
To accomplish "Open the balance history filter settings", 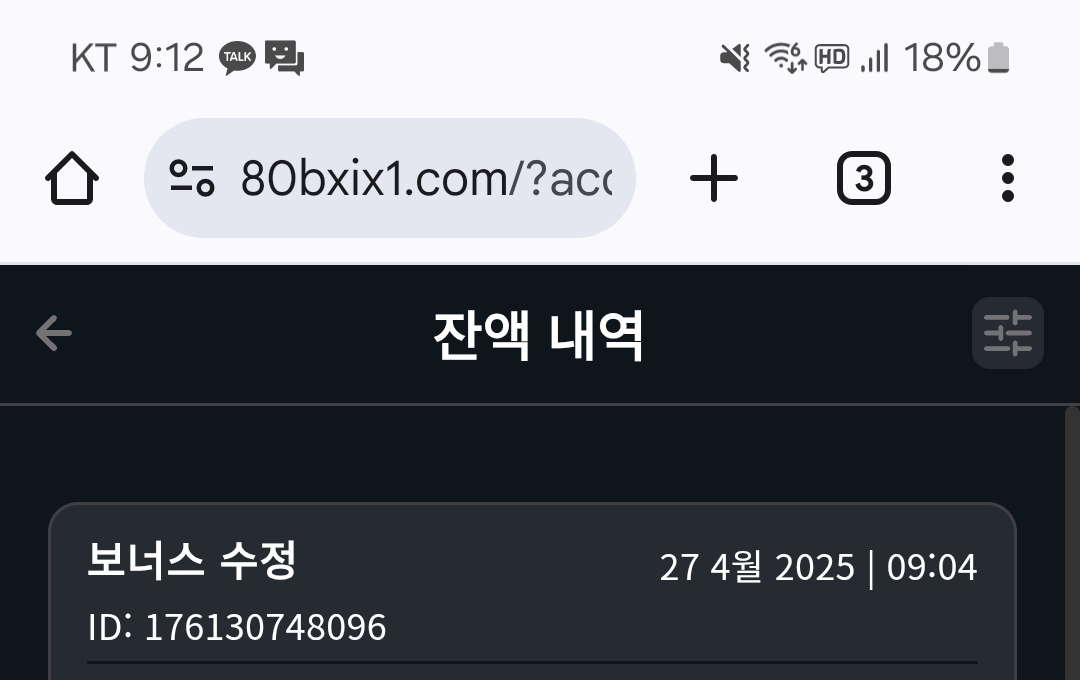I will 1008,333.
